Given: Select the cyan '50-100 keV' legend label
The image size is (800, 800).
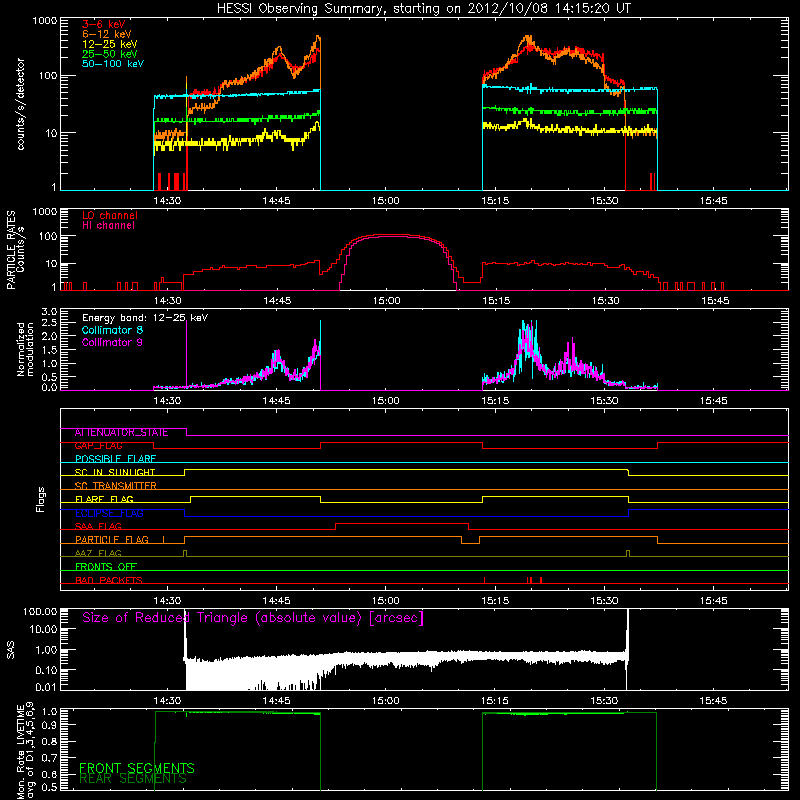Looking at the screenshot, I should 113,64.
